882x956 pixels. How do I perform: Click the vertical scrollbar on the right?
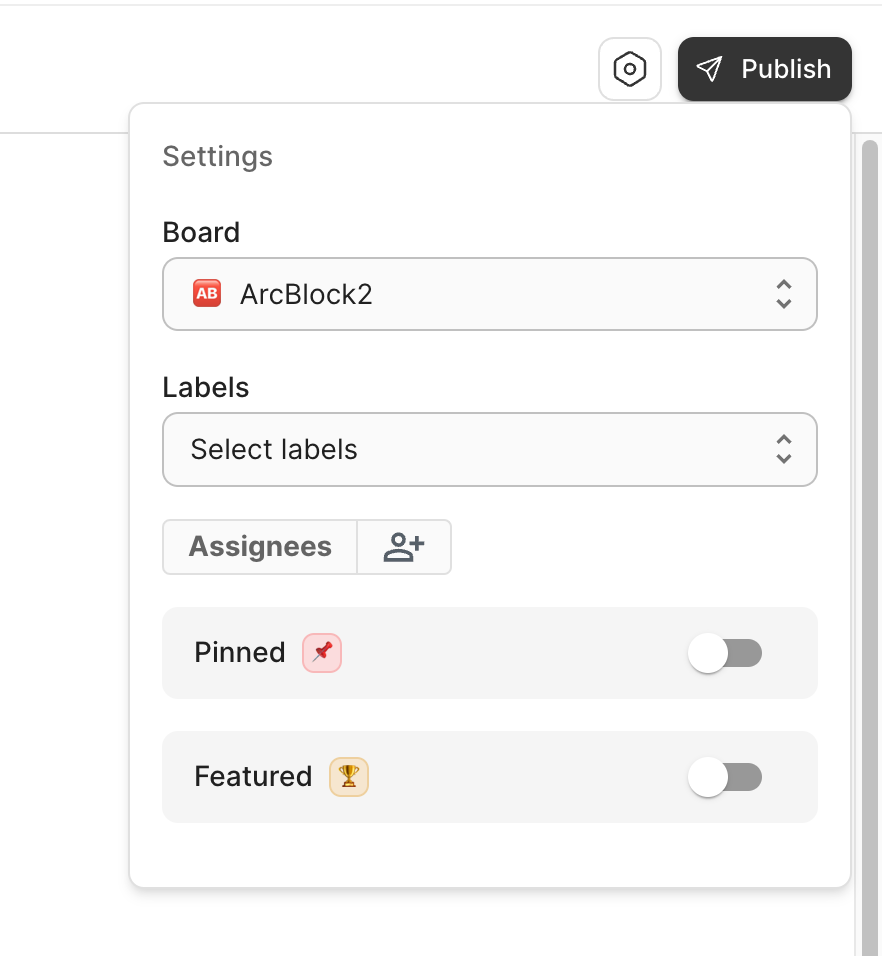tap(870, 500)
